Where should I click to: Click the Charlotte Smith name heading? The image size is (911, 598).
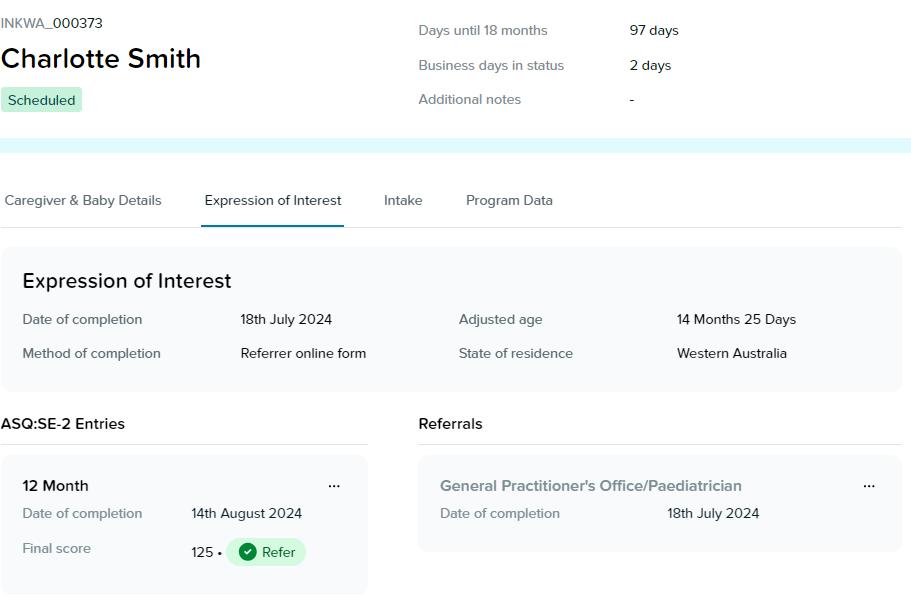click(x=101, y=59)
